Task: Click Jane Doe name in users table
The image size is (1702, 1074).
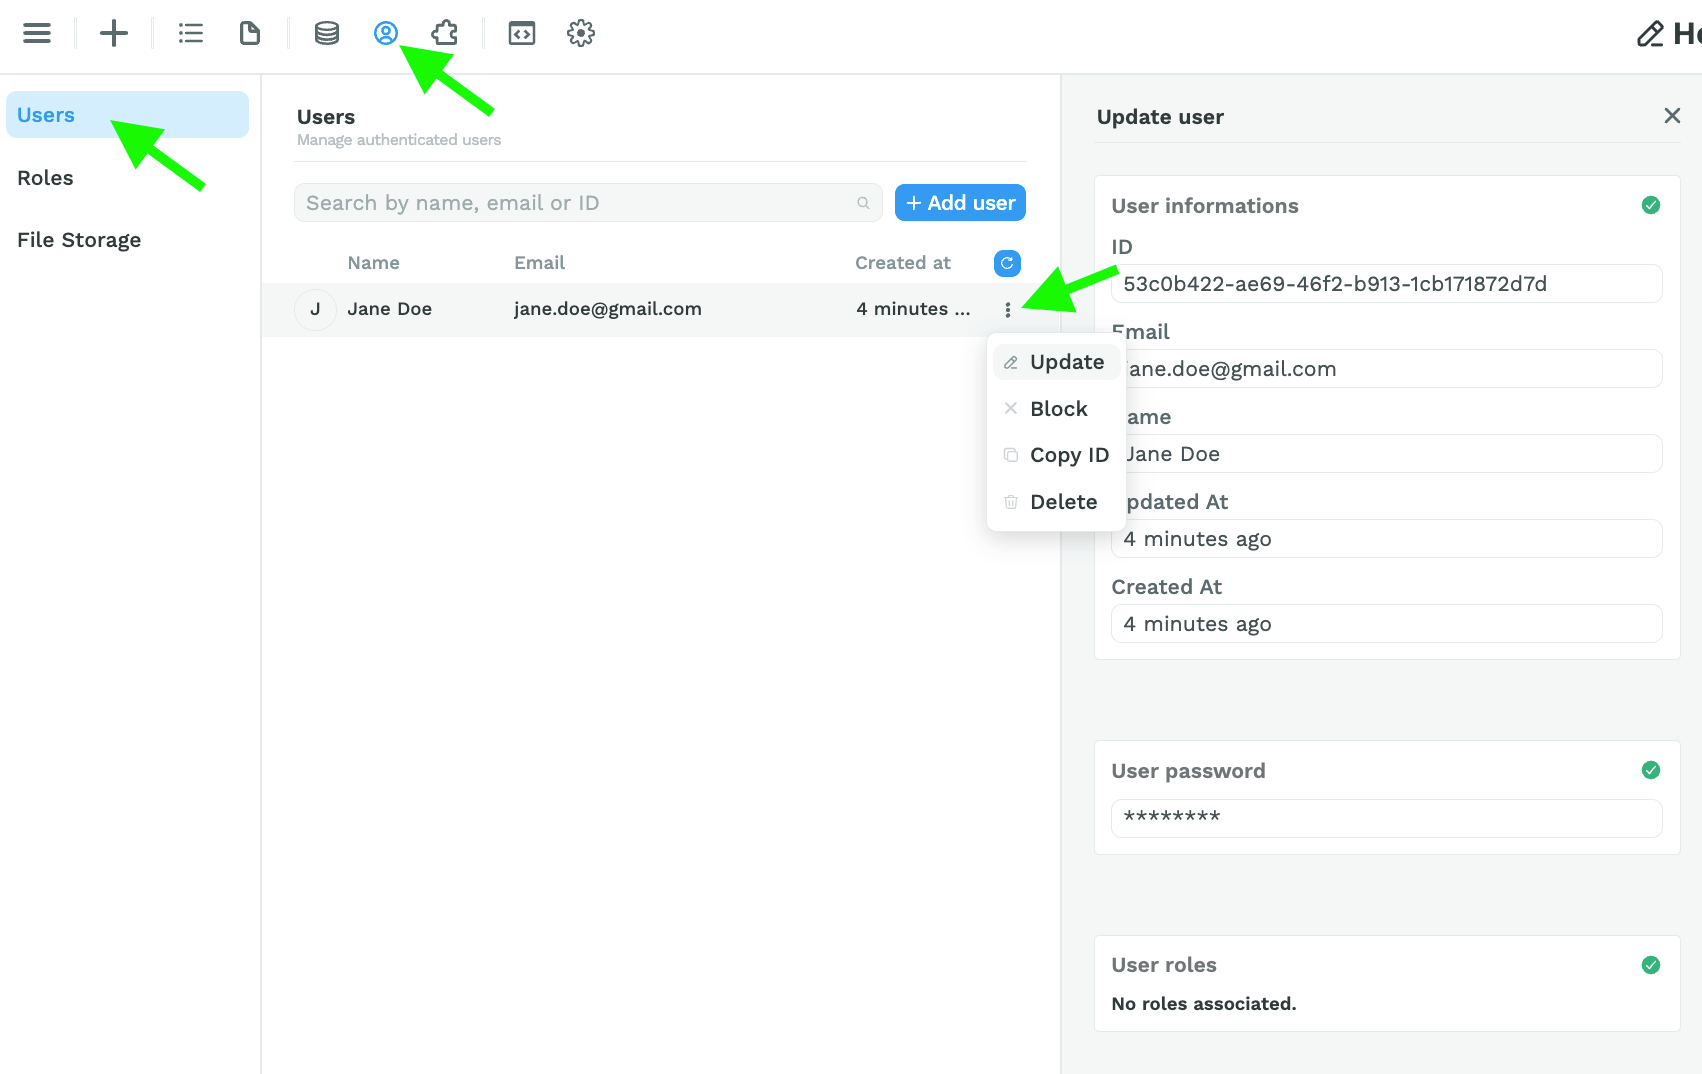Action: click(x=389, y=309)
